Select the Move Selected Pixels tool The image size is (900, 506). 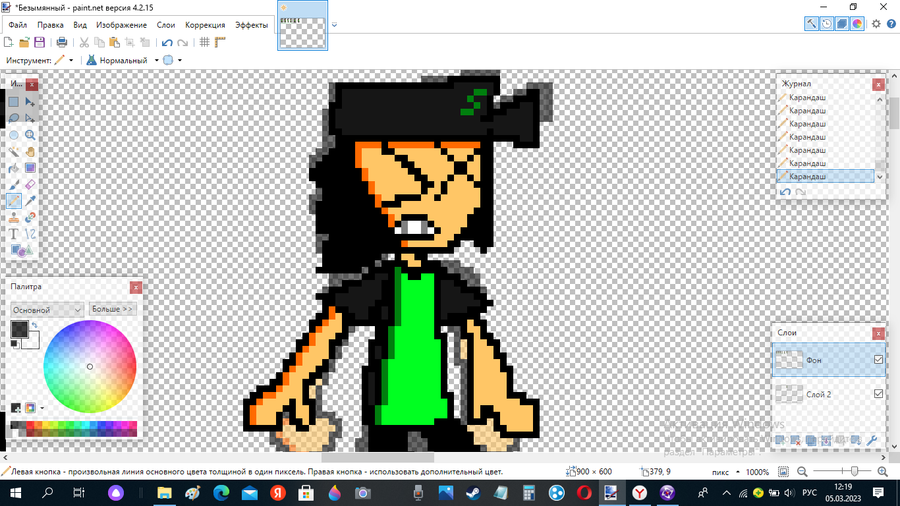pyautogui.click(x=30, y=102)
